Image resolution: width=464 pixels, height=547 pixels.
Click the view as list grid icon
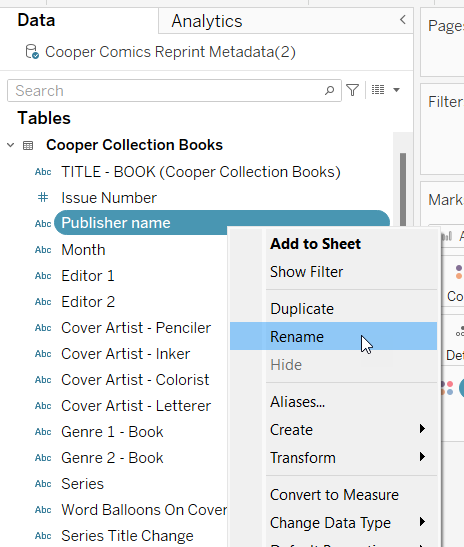click(378, 90)
